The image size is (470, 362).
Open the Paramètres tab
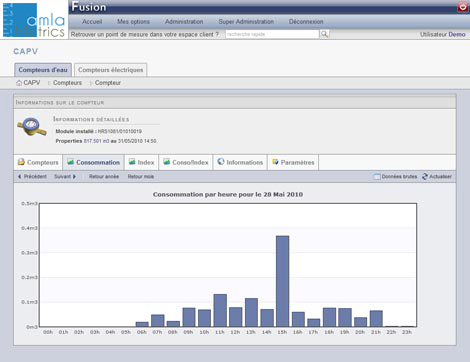[x=293, y=162]
